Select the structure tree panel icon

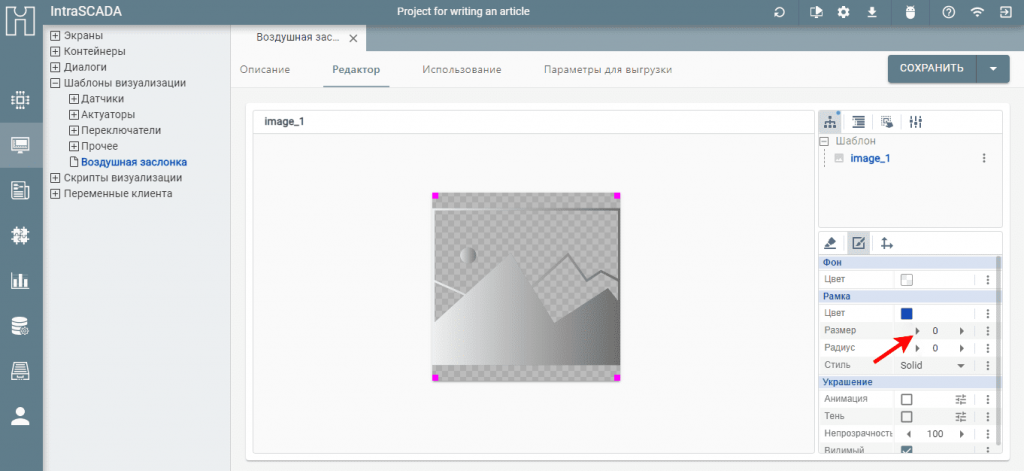coord(830,122)
